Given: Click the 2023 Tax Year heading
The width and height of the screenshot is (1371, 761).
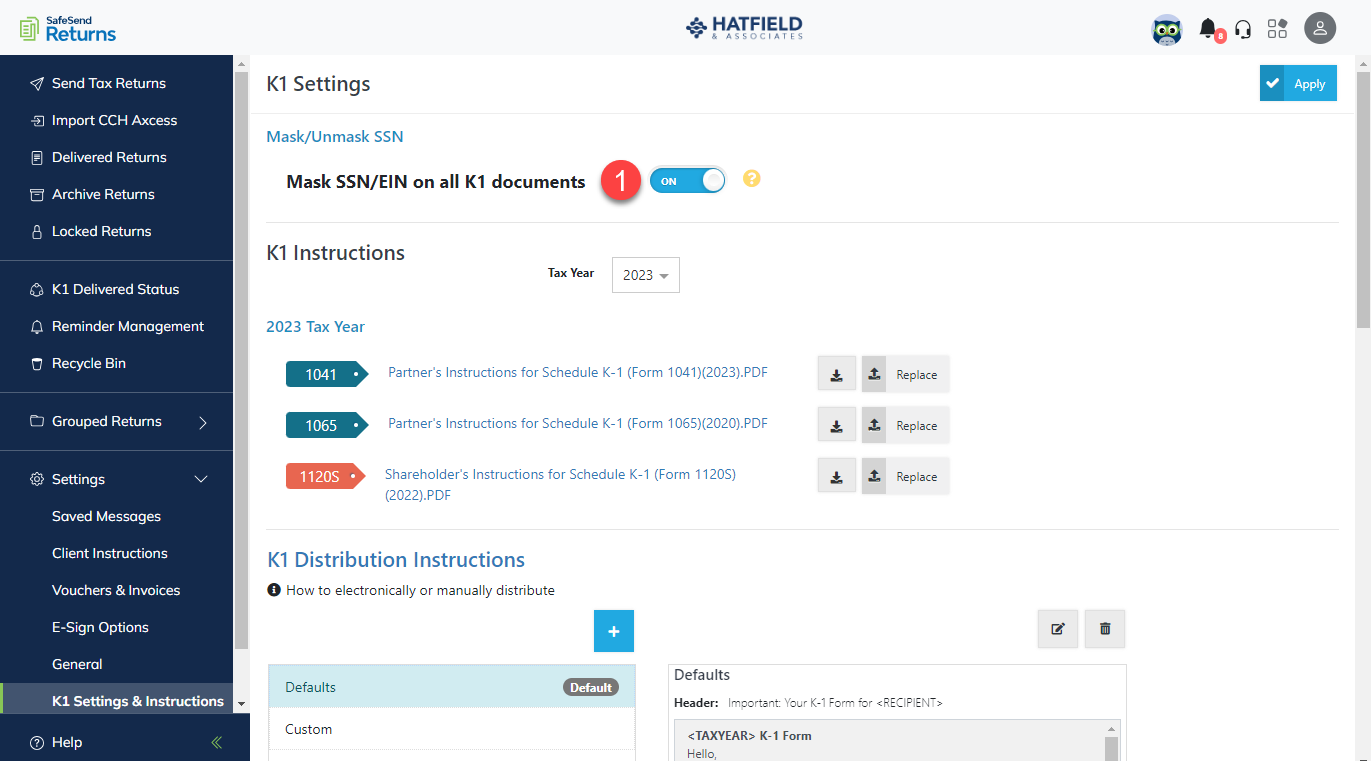Looking at the screenshot, I should (315, 326).
